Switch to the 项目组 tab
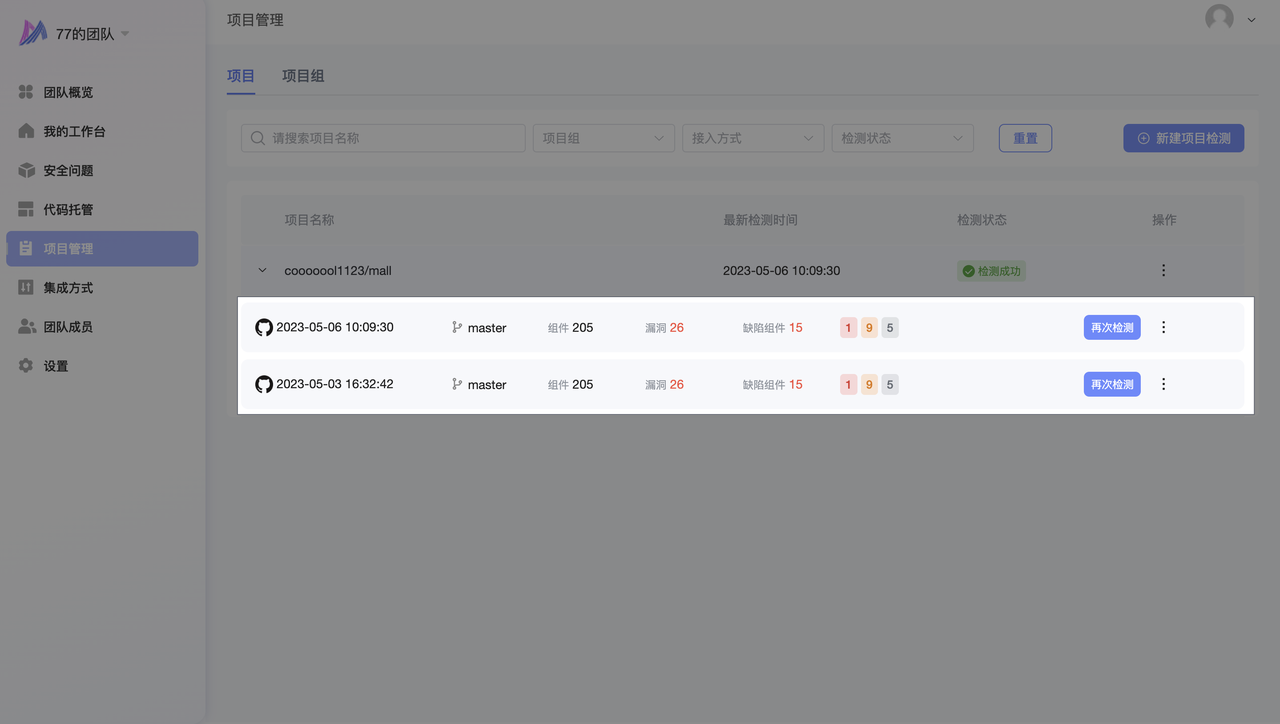The height and width of the screenshot is (724, 1280). tap(303, 76)
